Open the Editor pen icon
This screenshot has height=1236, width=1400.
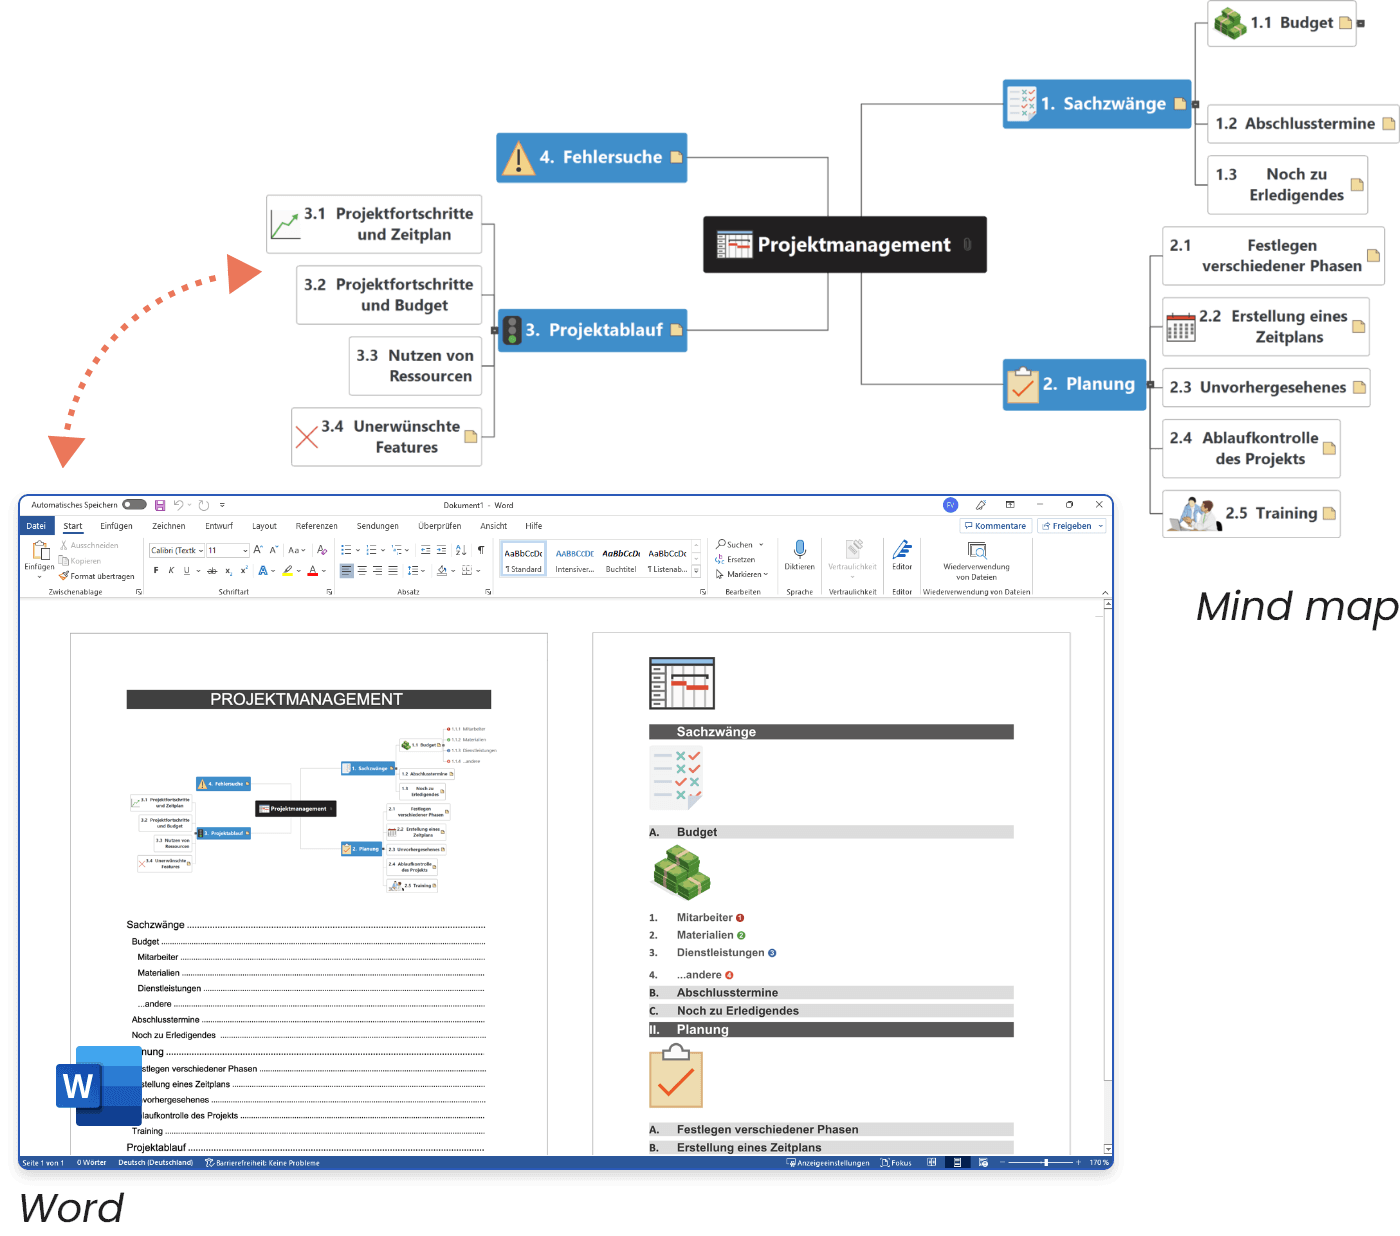point(902,549)
